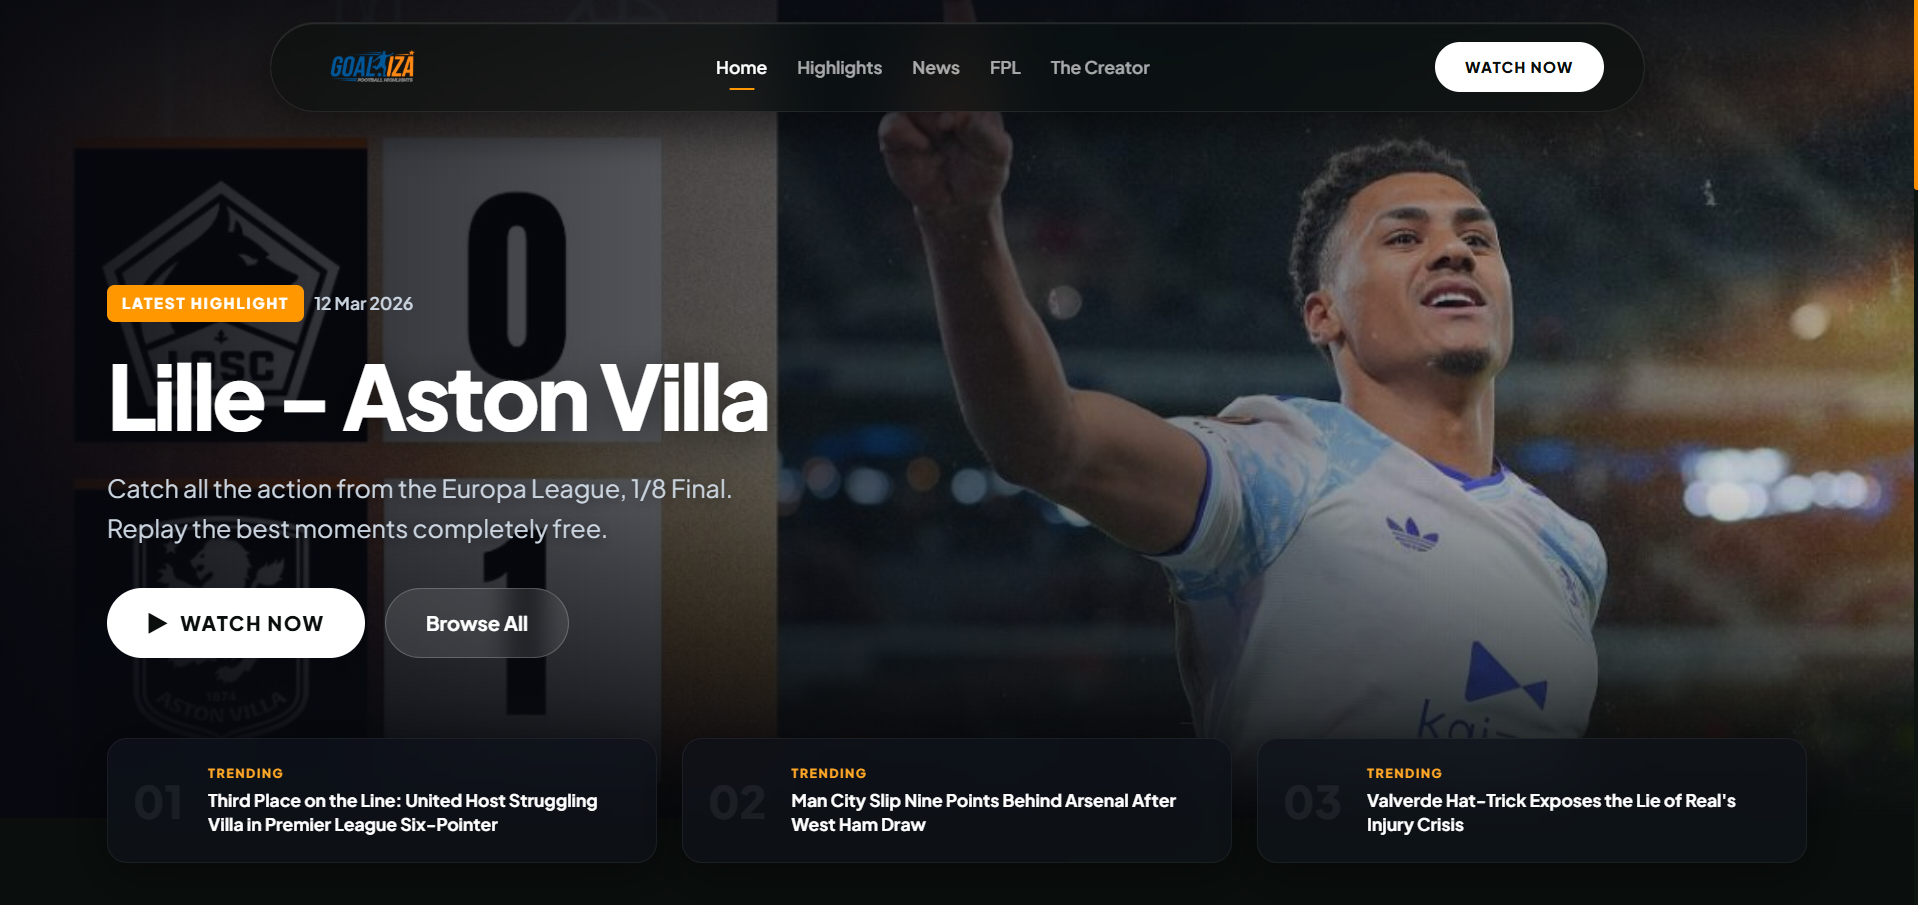Image resolution: width=1918 pixels, height=905 pixels.
Task: Click the 03 trending card number
Action: pos(1312,803)
